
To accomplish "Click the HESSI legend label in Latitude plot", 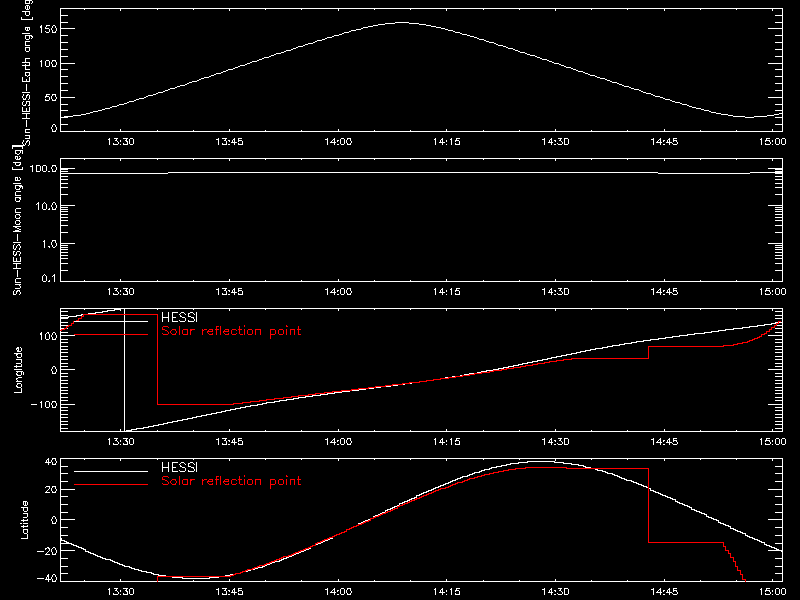I will (x=179, y=467).
